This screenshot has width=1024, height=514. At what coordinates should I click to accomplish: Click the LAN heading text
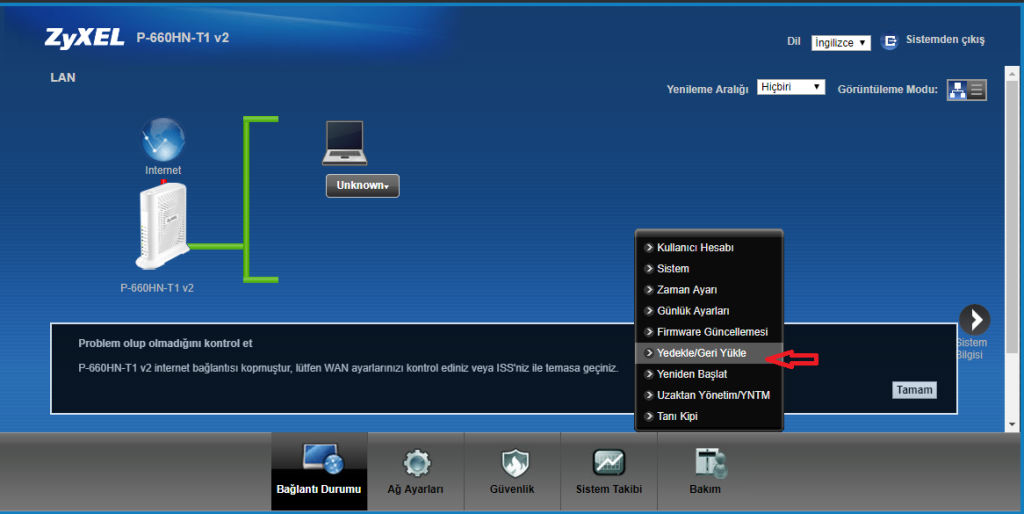[x=63, y=77]
